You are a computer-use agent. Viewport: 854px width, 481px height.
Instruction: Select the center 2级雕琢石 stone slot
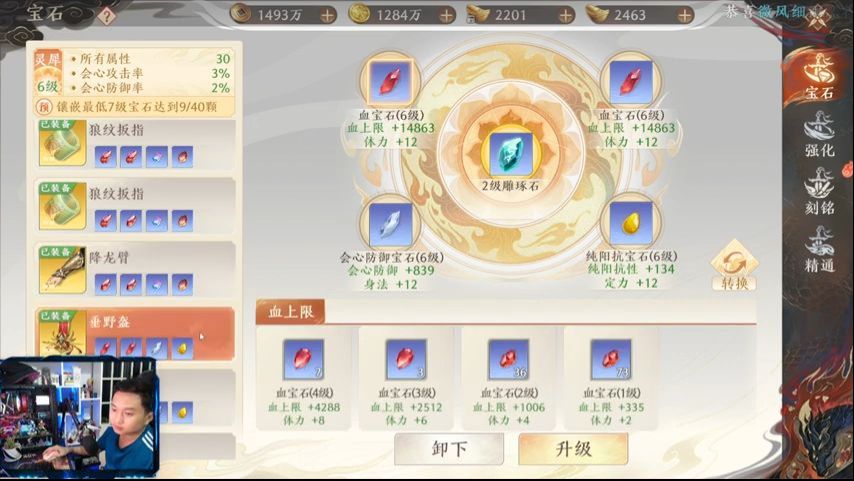(x=510, y=154)
